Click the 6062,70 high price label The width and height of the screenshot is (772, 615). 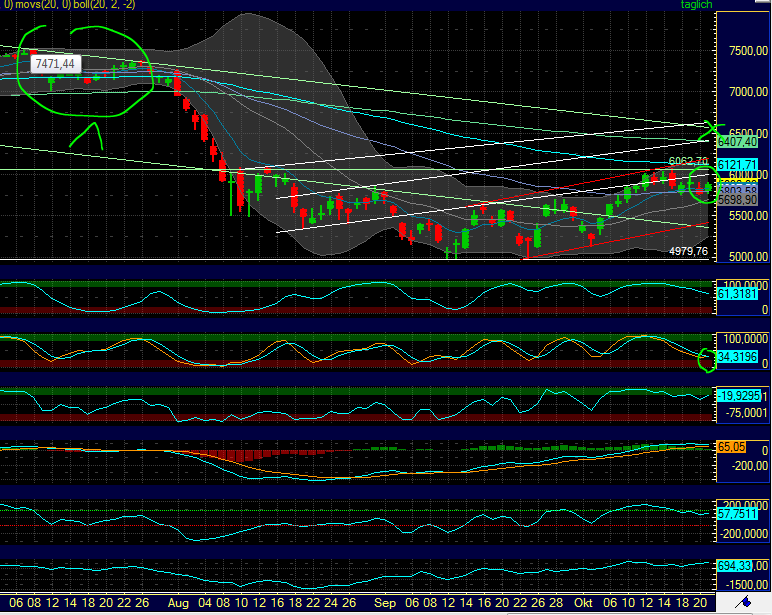point(688,161)
